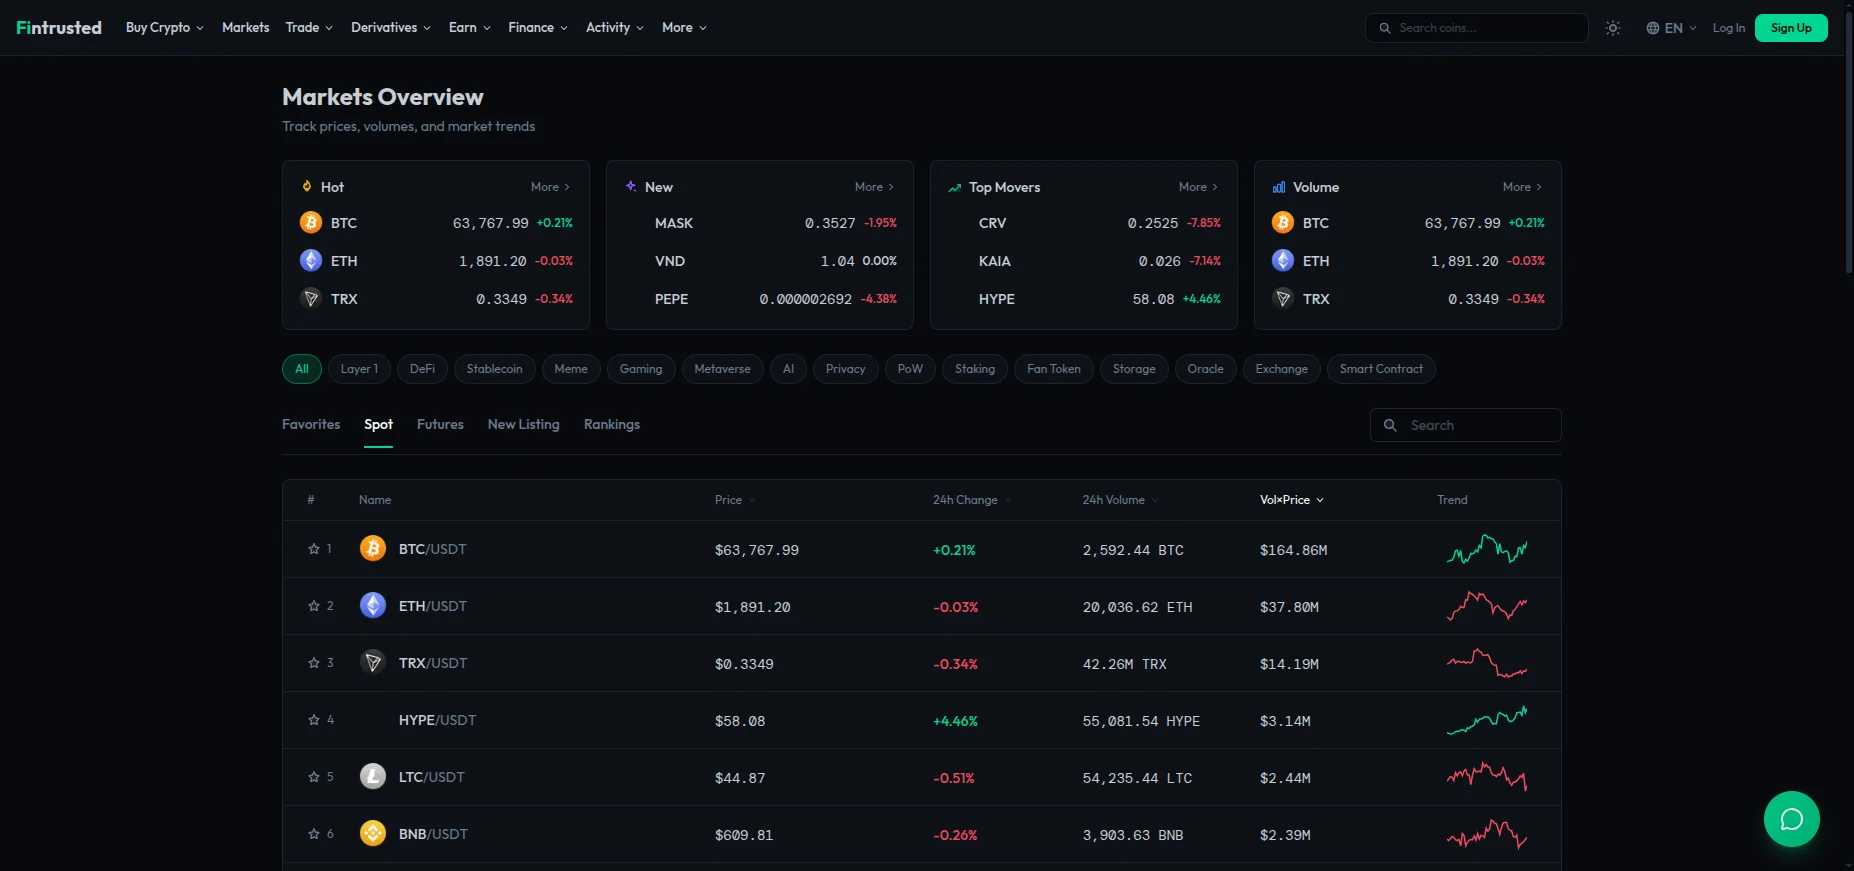This screenshot has width=1854, height=871.
Task: Expand the Derivatives menu
Action: (x=391, y=28)
